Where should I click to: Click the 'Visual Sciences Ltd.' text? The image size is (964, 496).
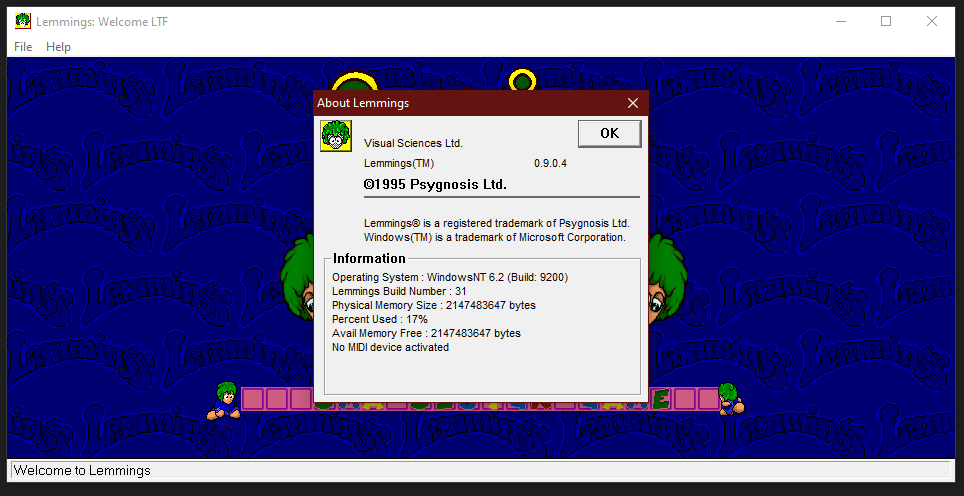(413, 143)
